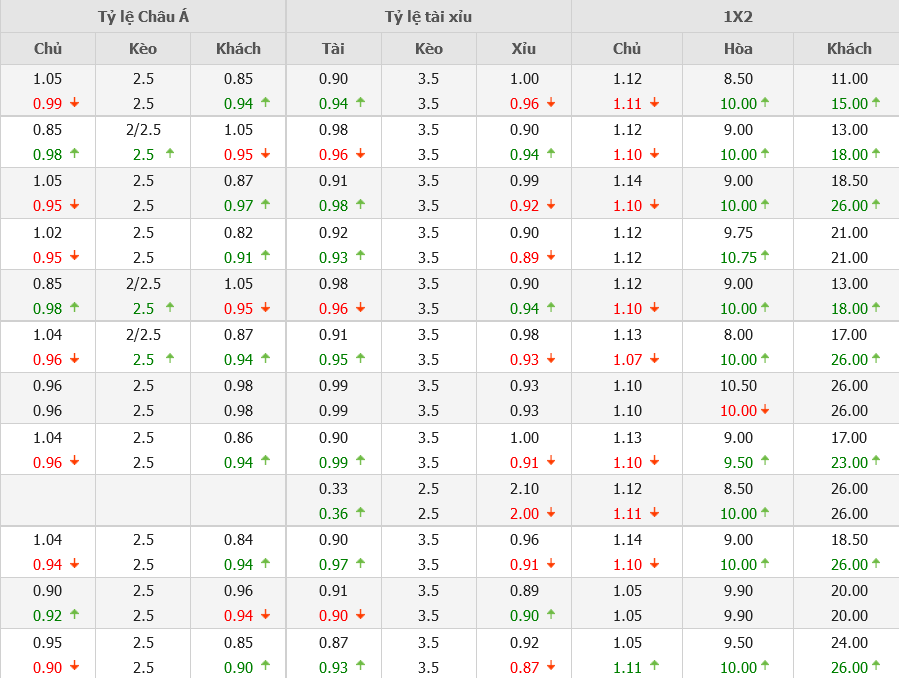
Task: Click the green up arrow beside 15.00
Action: [876, 102]
